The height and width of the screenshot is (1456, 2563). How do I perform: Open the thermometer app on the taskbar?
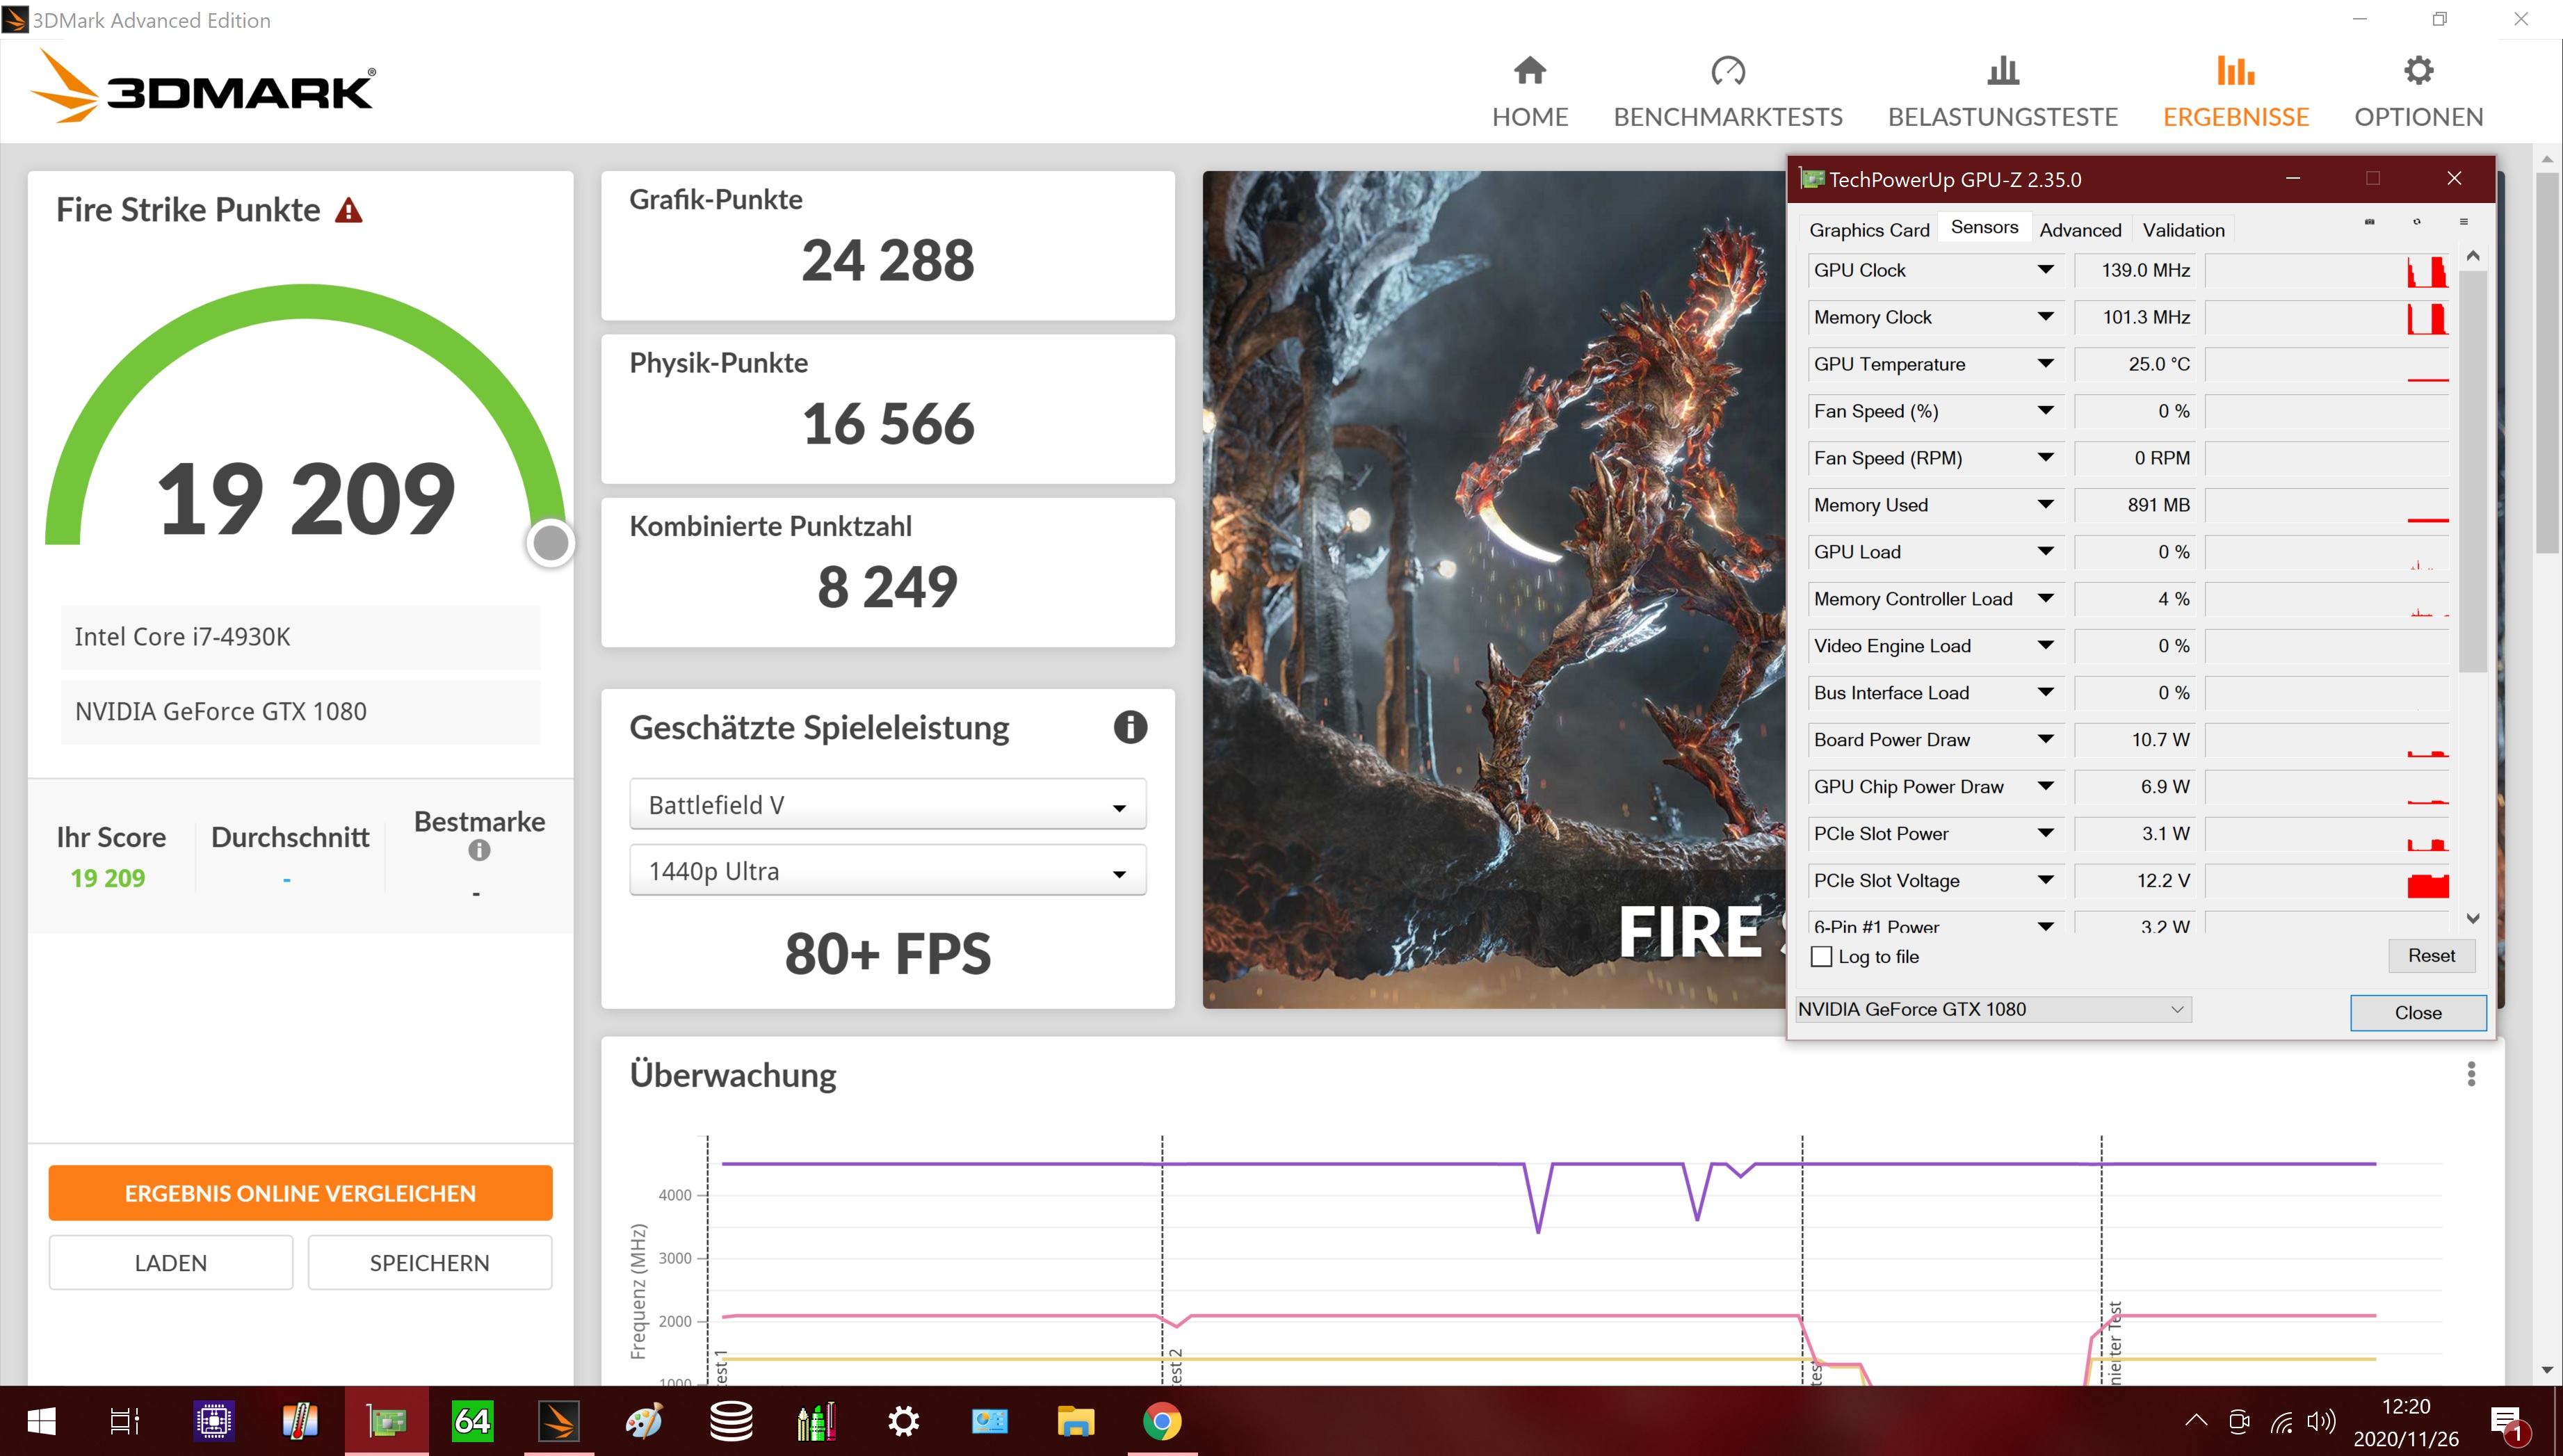click(x=299, y=1421)
